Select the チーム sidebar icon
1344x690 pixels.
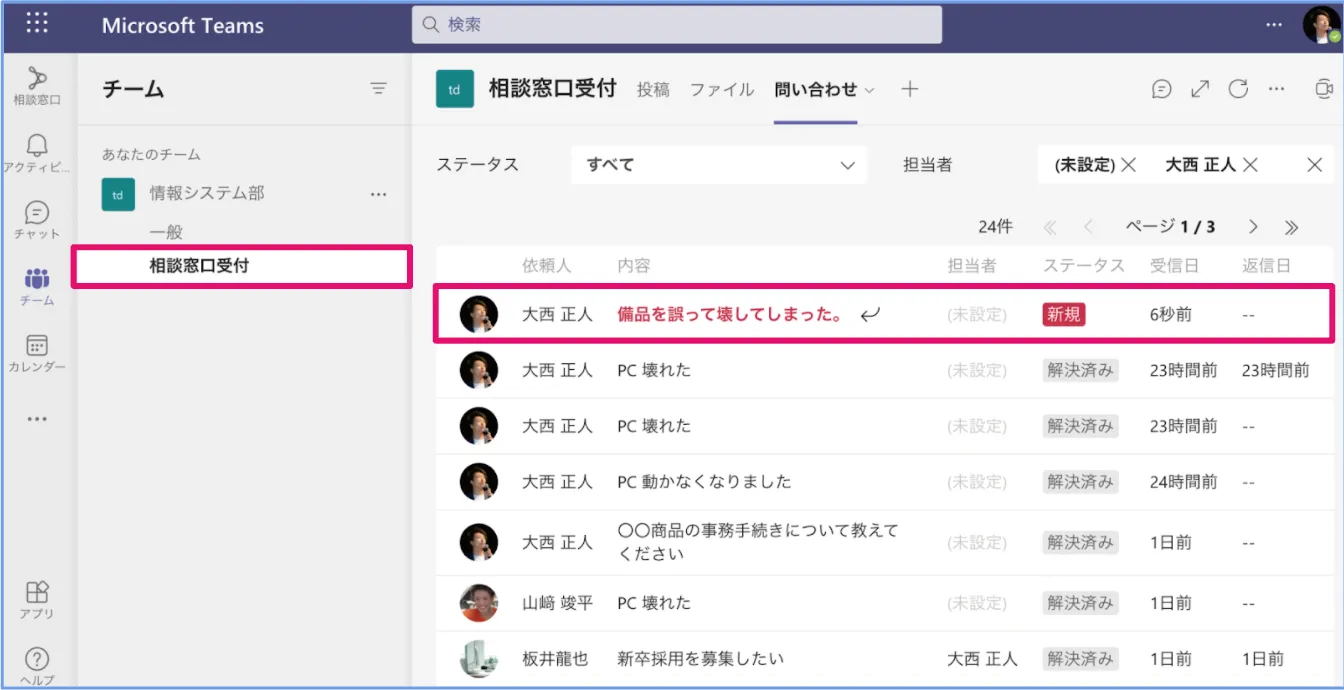(37, 287)
